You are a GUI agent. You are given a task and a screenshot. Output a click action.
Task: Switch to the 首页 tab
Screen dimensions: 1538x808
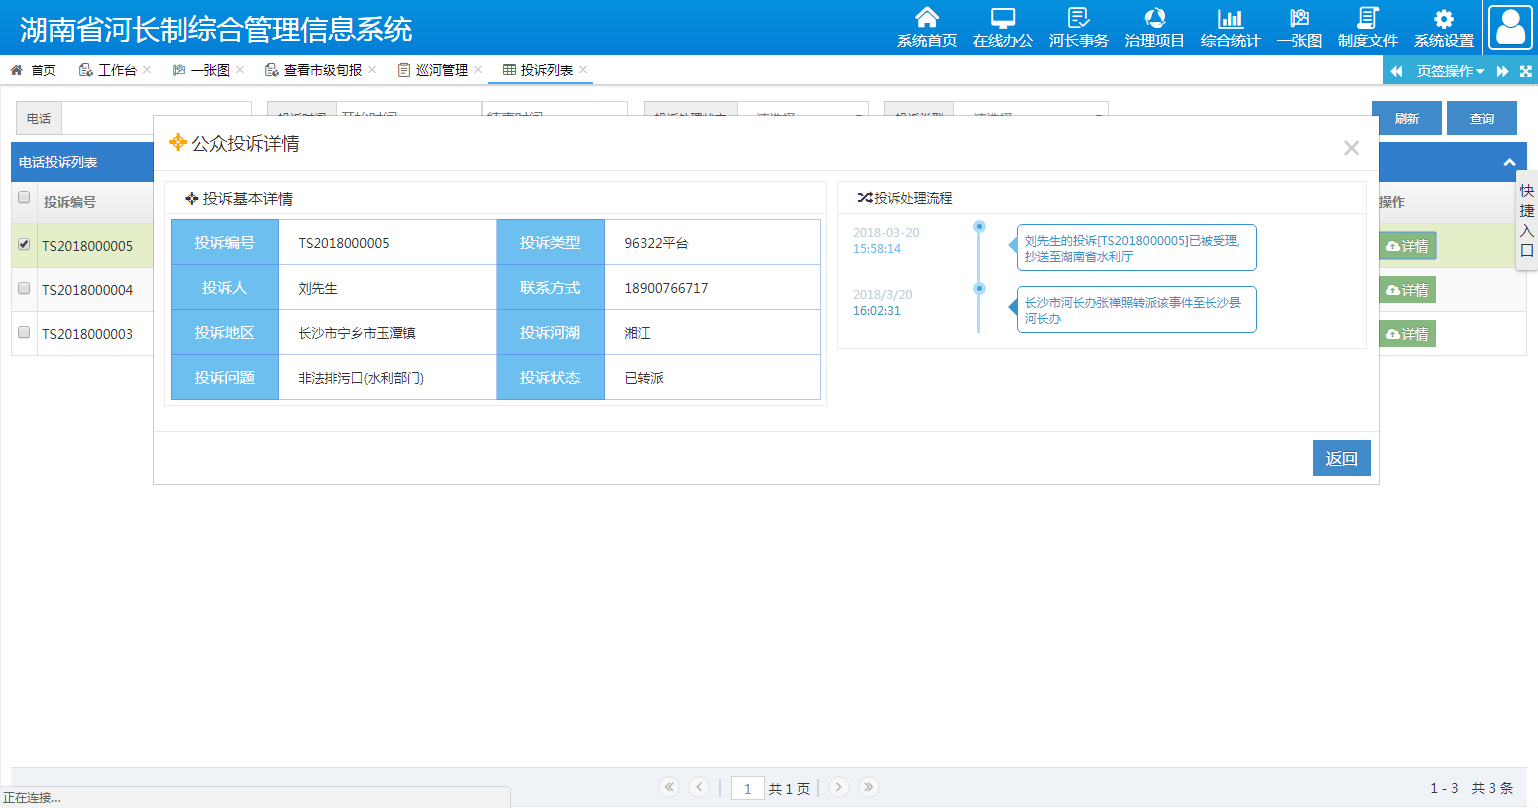coord(33,70)
